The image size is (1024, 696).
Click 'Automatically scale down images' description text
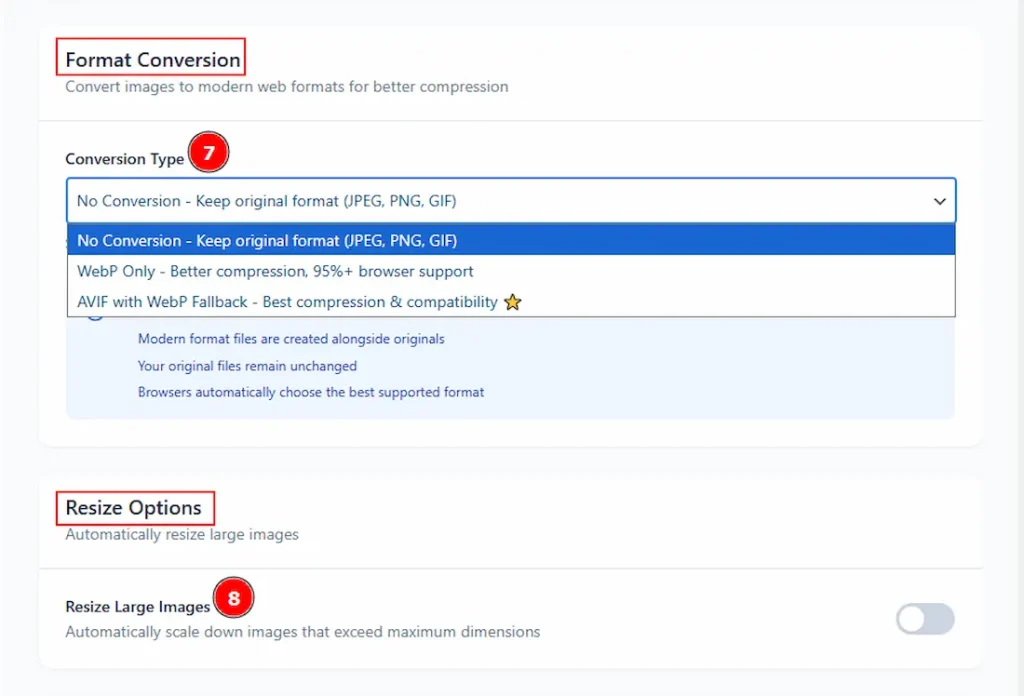pyautogui.click(x=302, y=632)
